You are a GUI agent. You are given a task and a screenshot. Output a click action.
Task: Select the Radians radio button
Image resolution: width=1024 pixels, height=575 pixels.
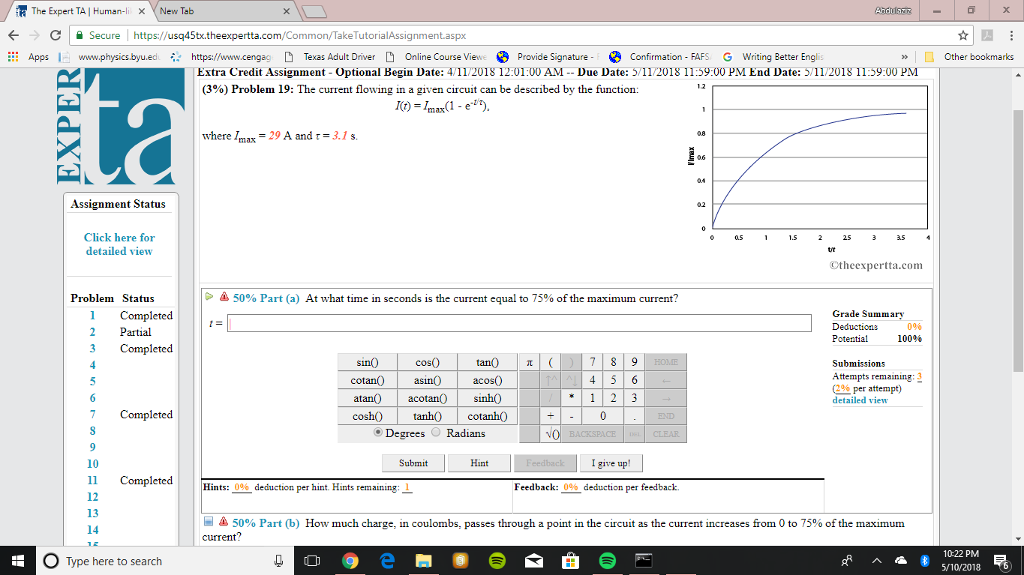438,433
